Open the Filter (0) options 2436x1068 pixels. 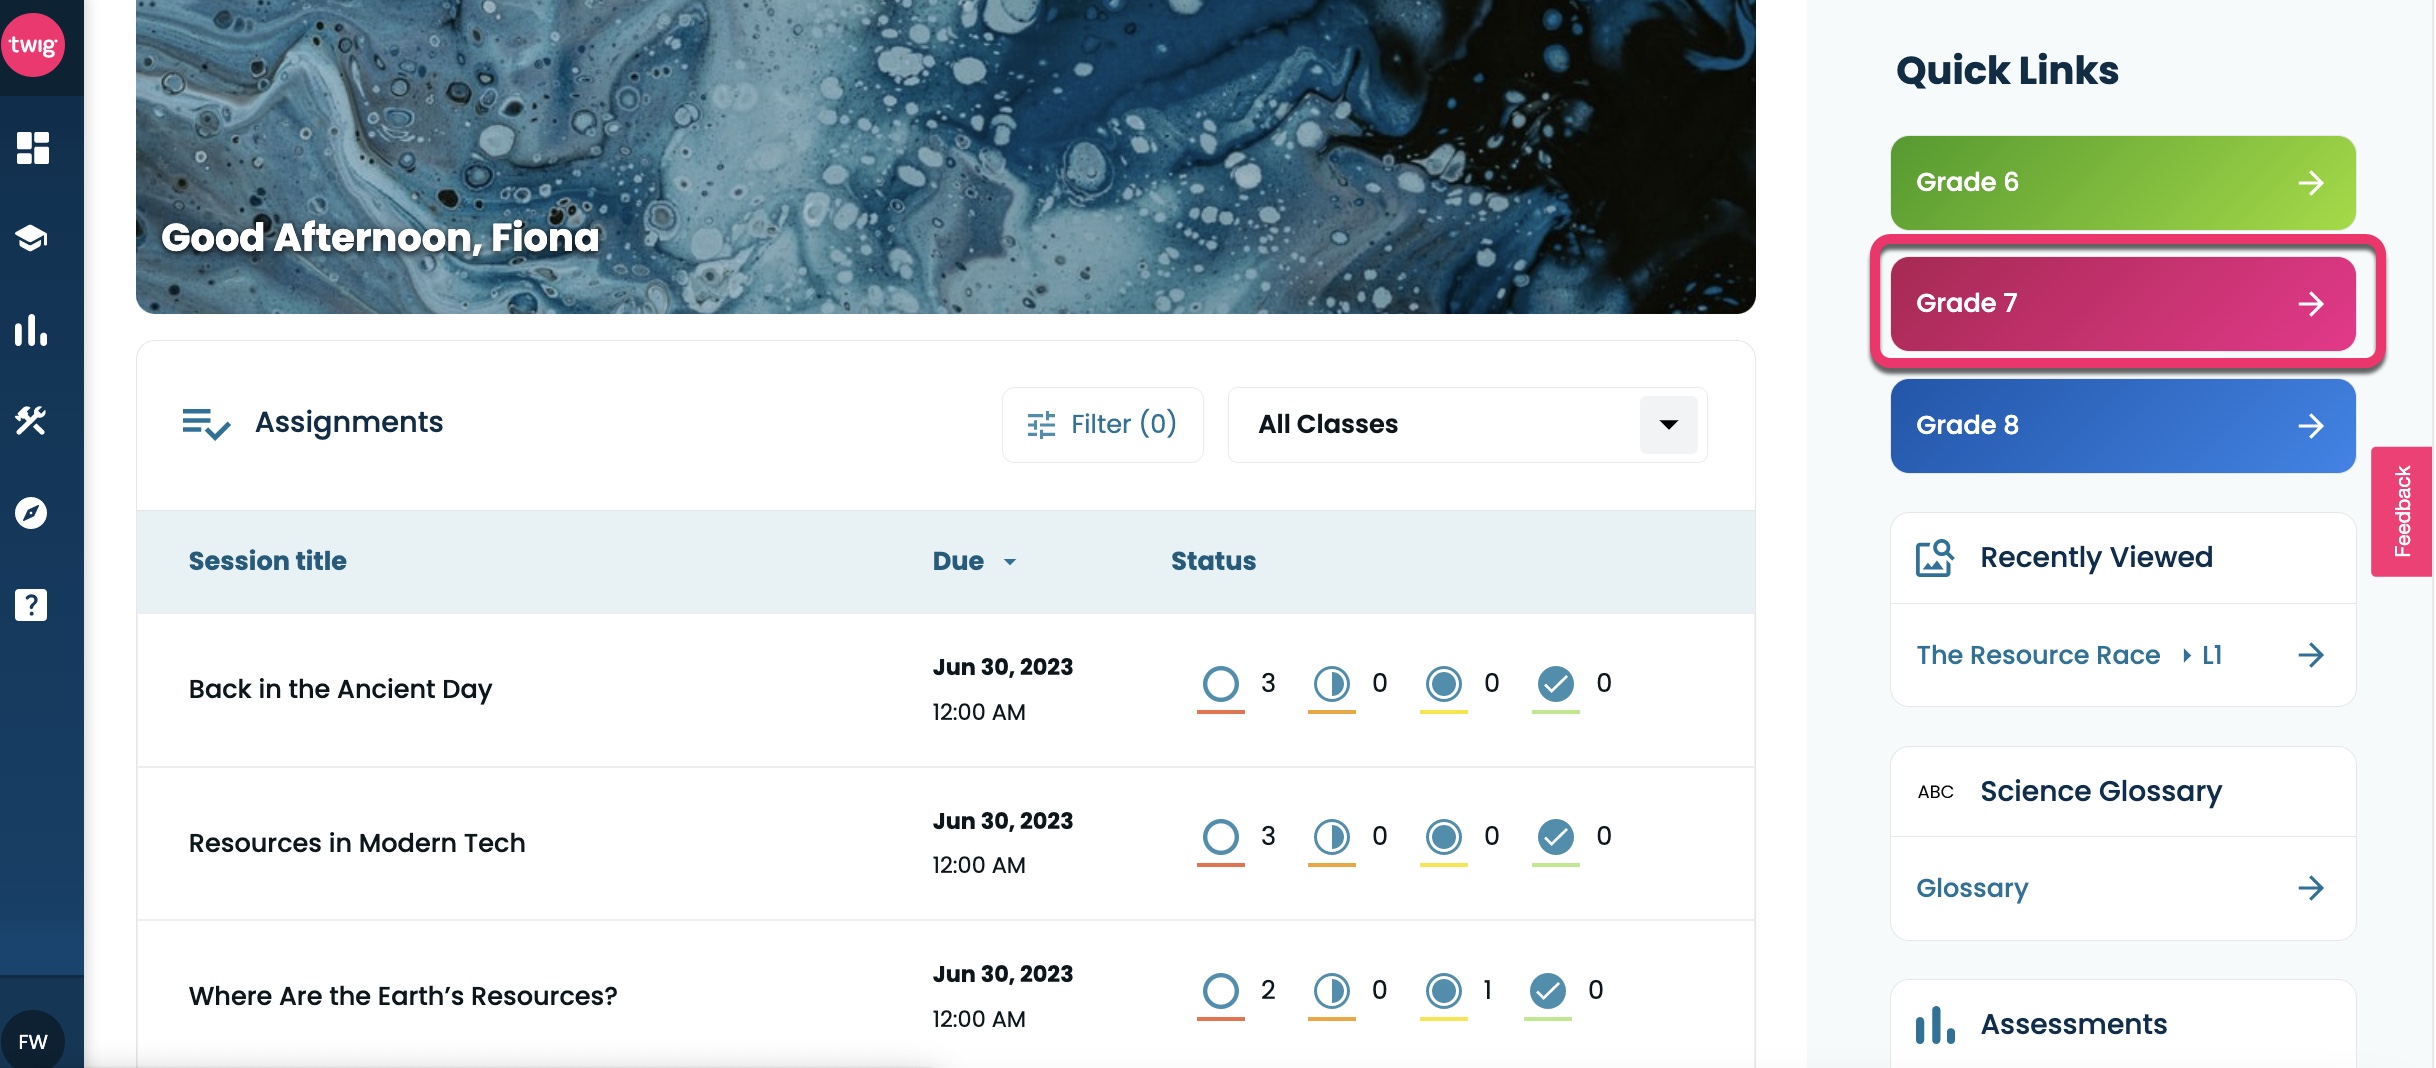pyautogui.click(x=1102, y=425)
